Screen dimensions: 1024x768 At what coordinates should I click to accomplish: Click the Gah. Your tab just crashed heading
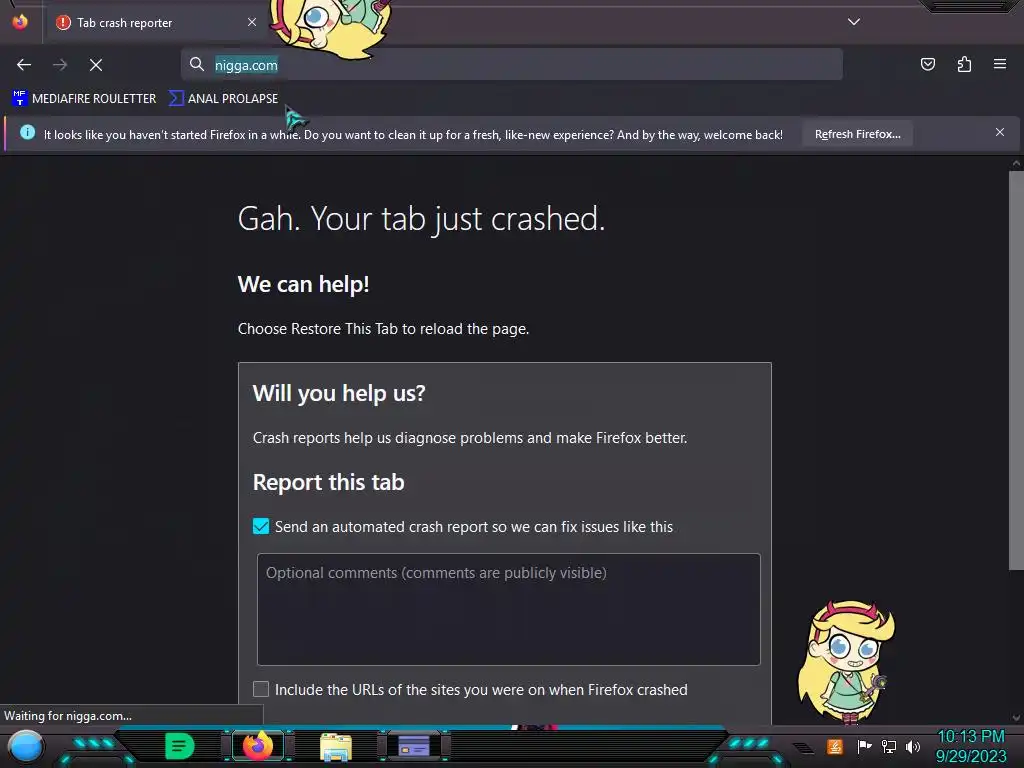[421, 218]
